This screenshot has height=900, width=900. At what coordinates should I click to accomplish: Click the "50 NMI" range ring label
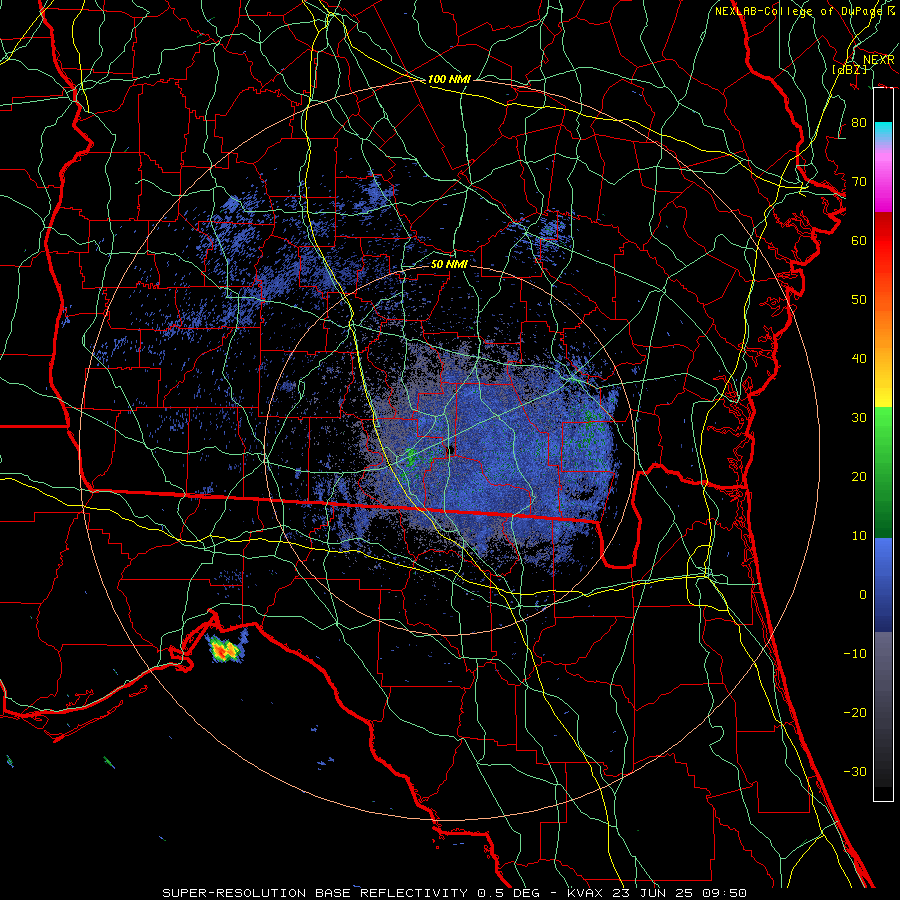(x=449, y=264)
